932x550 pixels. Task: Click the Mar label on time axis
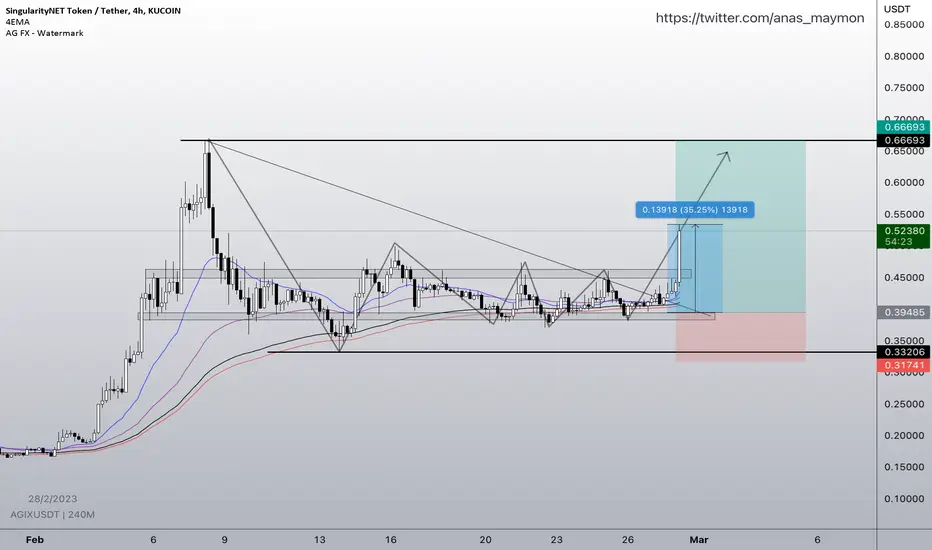tap(699, 539)
